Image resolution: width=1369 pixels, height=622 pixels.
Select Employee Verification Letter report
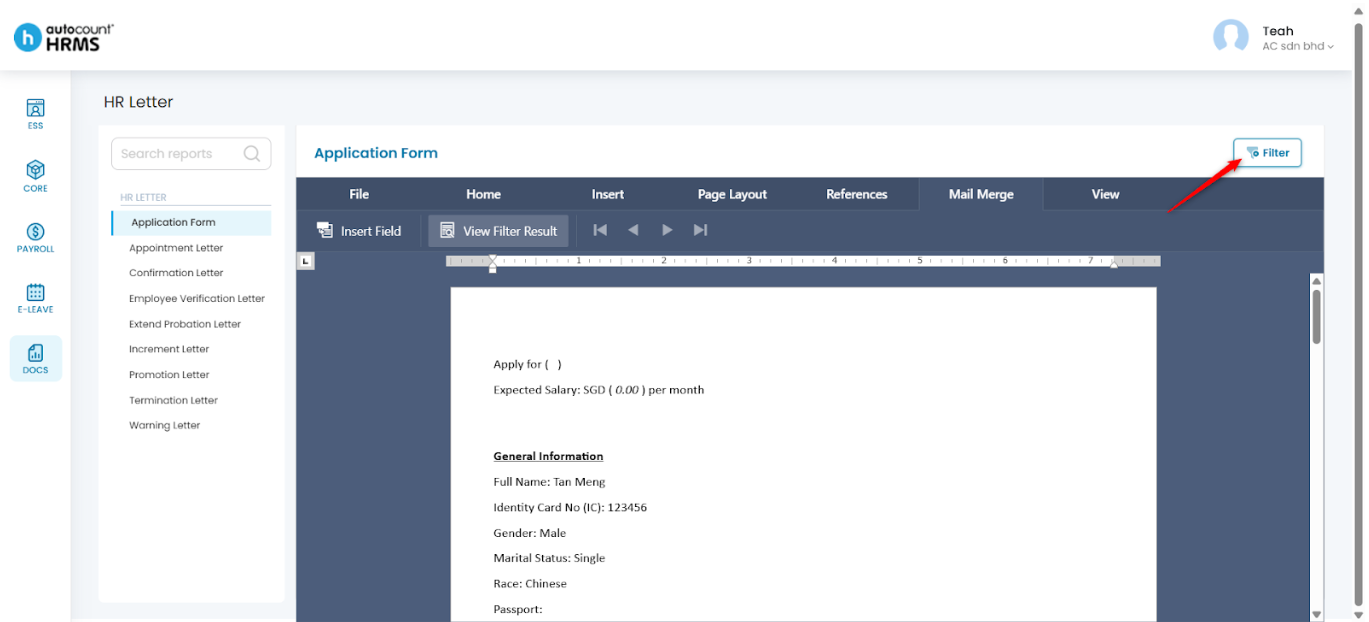point(197,298)
